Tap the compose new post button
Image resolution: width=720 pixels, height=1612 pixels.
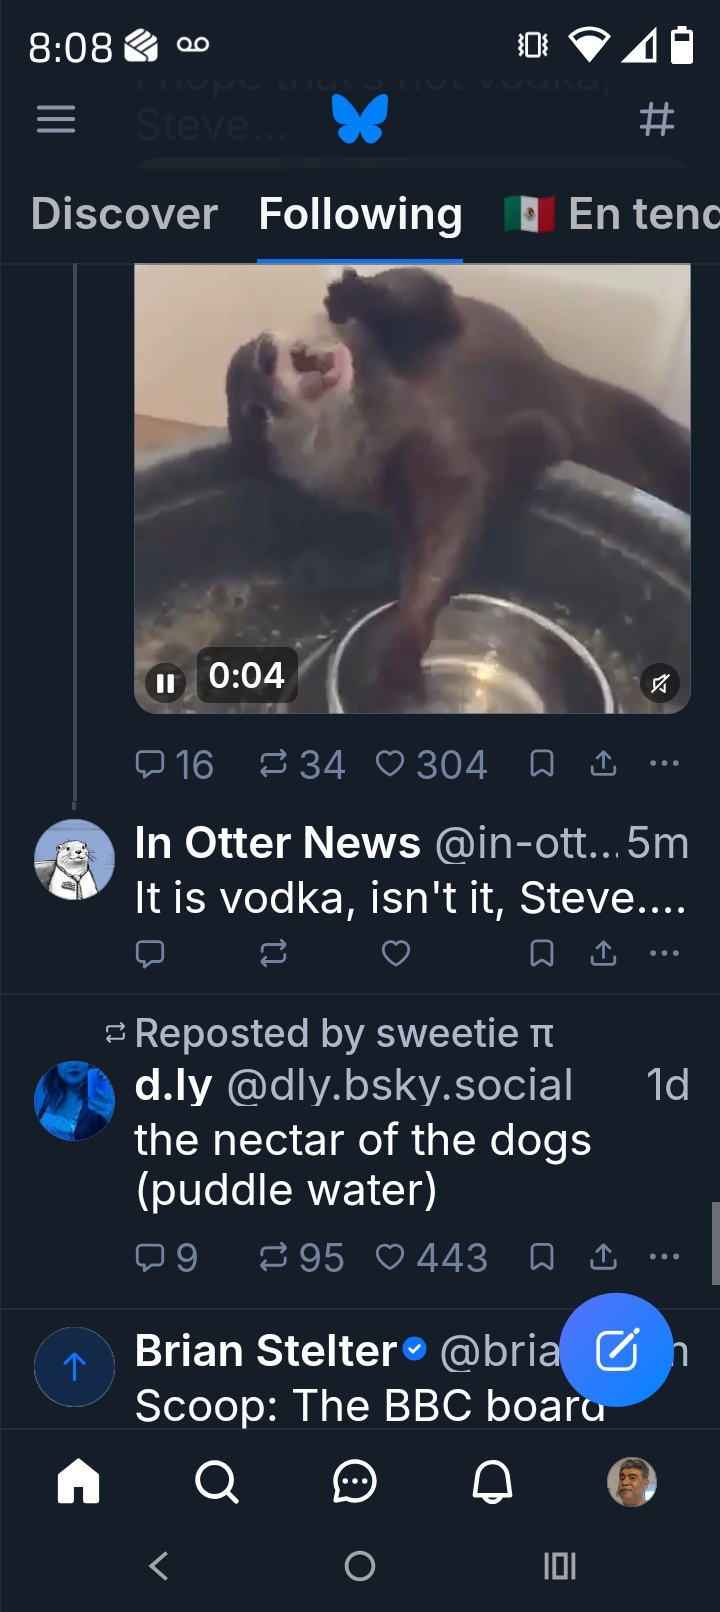[616, 1350]
